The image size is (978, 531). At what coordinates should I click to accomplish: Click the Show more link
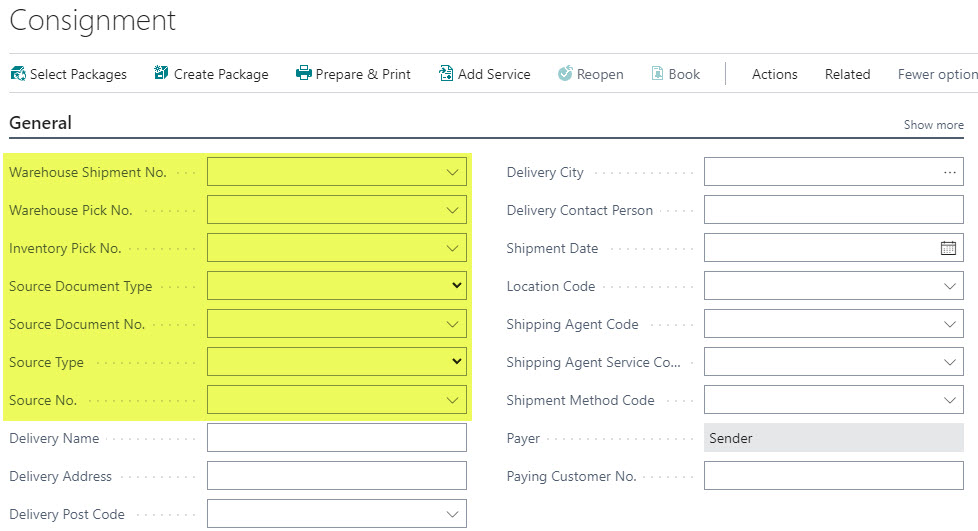click(x=933, y=125)
